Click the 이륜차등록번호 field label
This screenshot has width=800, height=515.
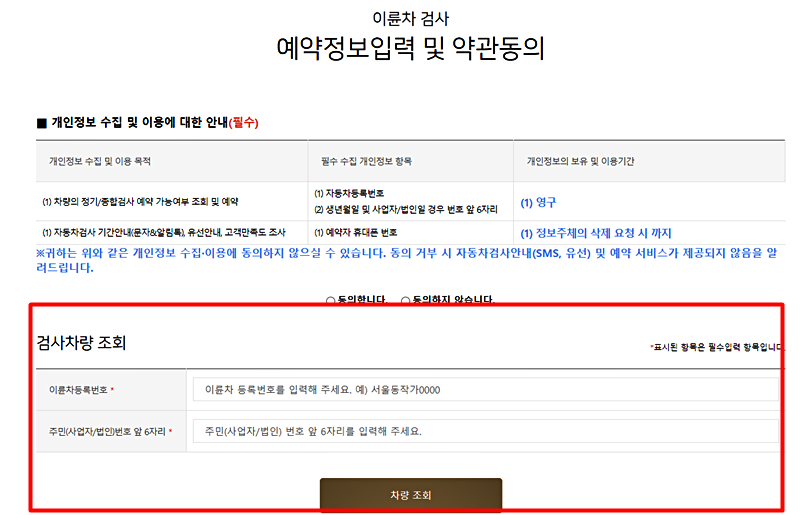82,390
